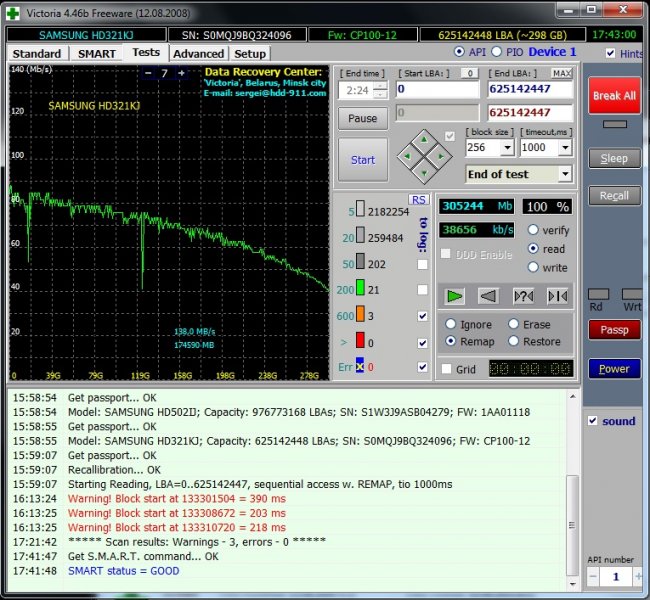
Task: Open the block size dropdown
Action: coord(507,148)
